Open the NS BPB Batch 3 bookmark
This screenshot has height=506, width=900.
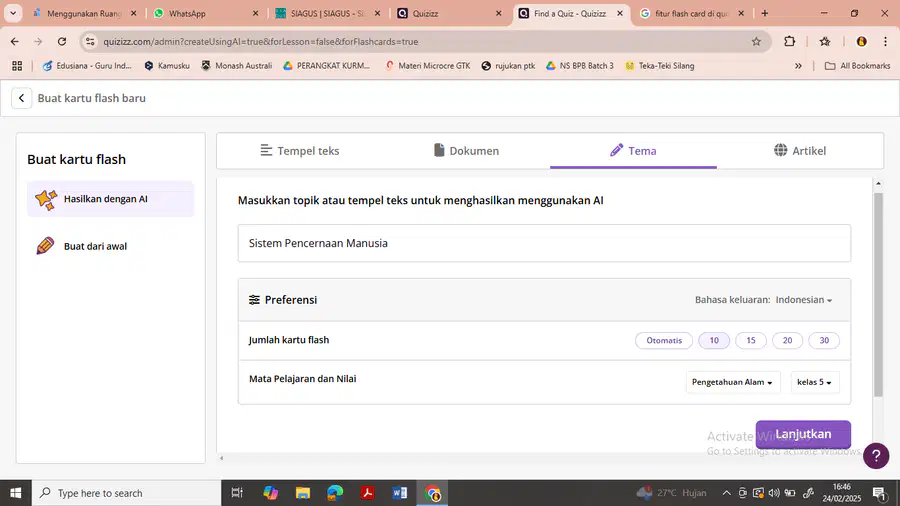pos(580,66)
